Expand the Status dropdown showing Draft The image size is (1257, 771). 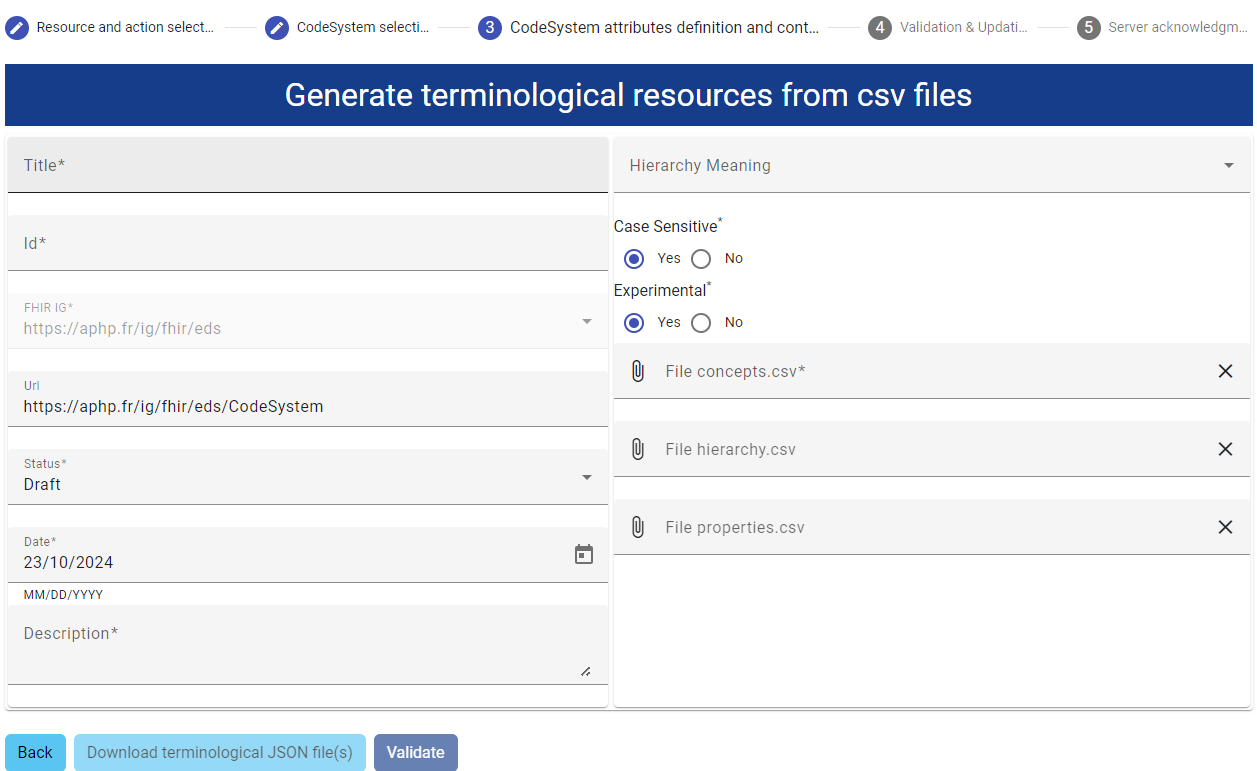587,477
